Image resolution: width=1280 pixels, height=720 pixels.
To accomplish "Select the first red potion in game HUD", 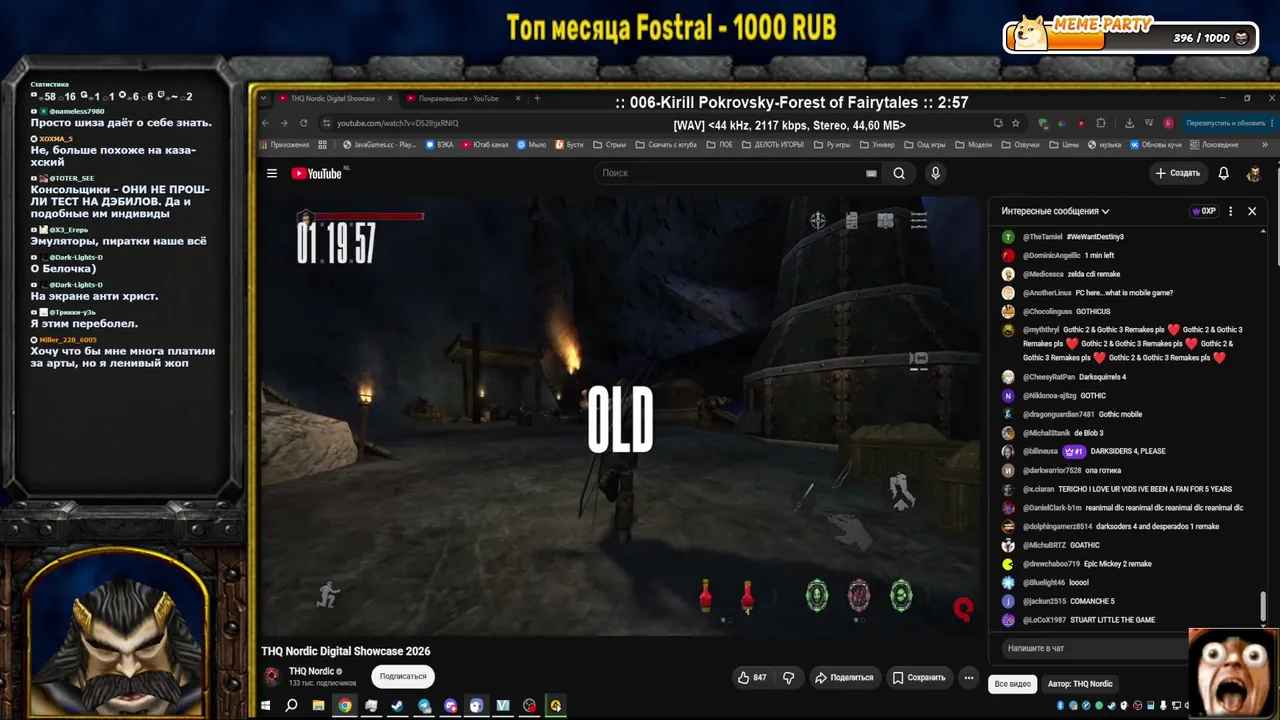I will click(706, 595).
